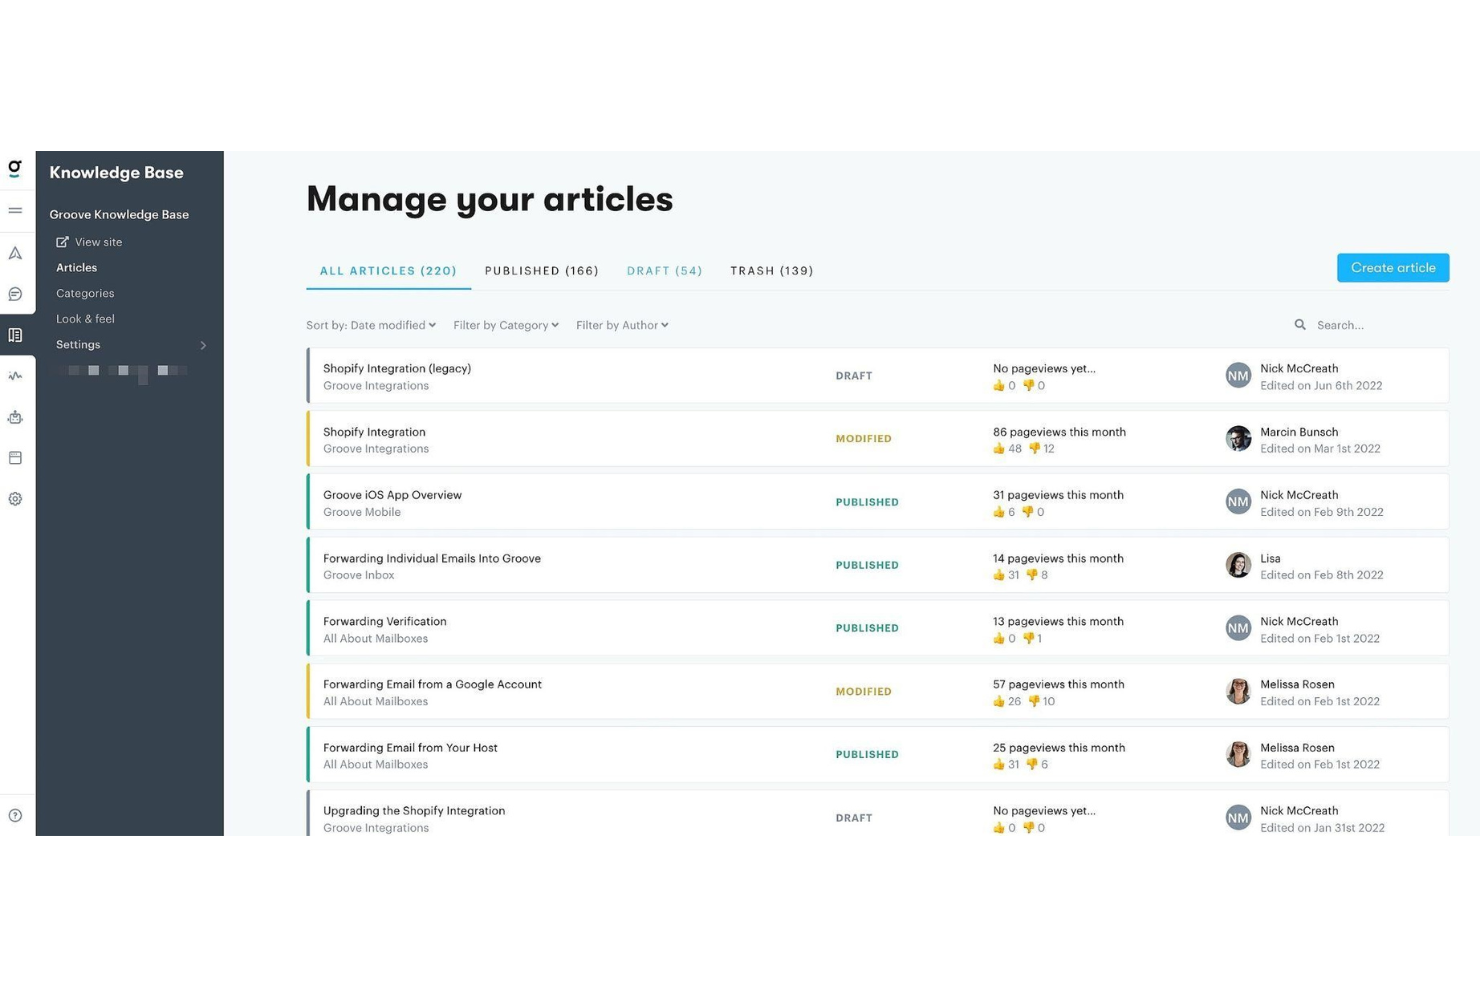Open the Sort by Date modified dropdown

371,324
